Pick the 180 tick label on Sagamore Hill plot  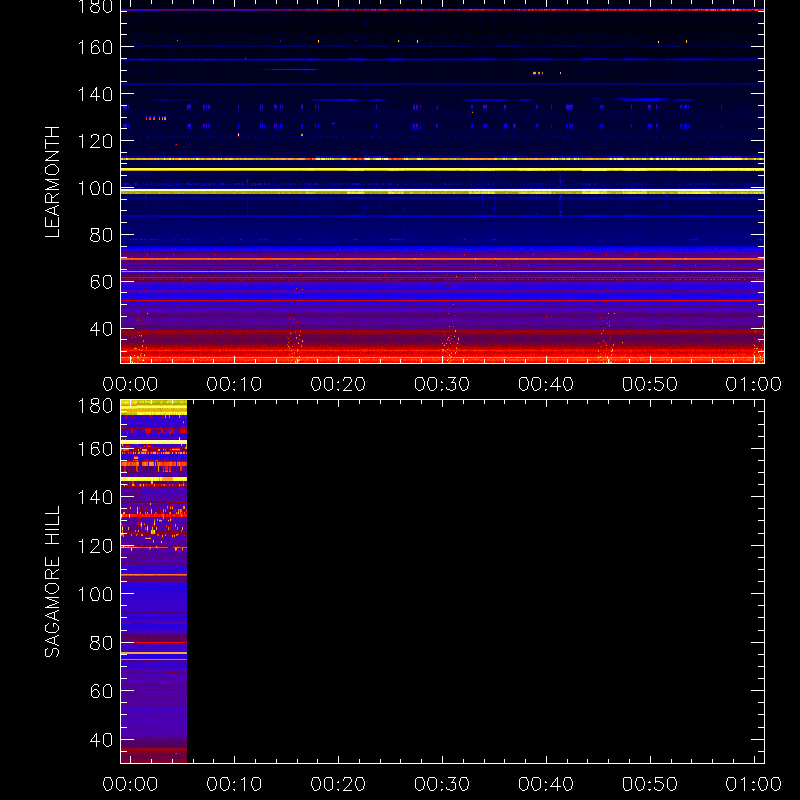pos(95,406)
